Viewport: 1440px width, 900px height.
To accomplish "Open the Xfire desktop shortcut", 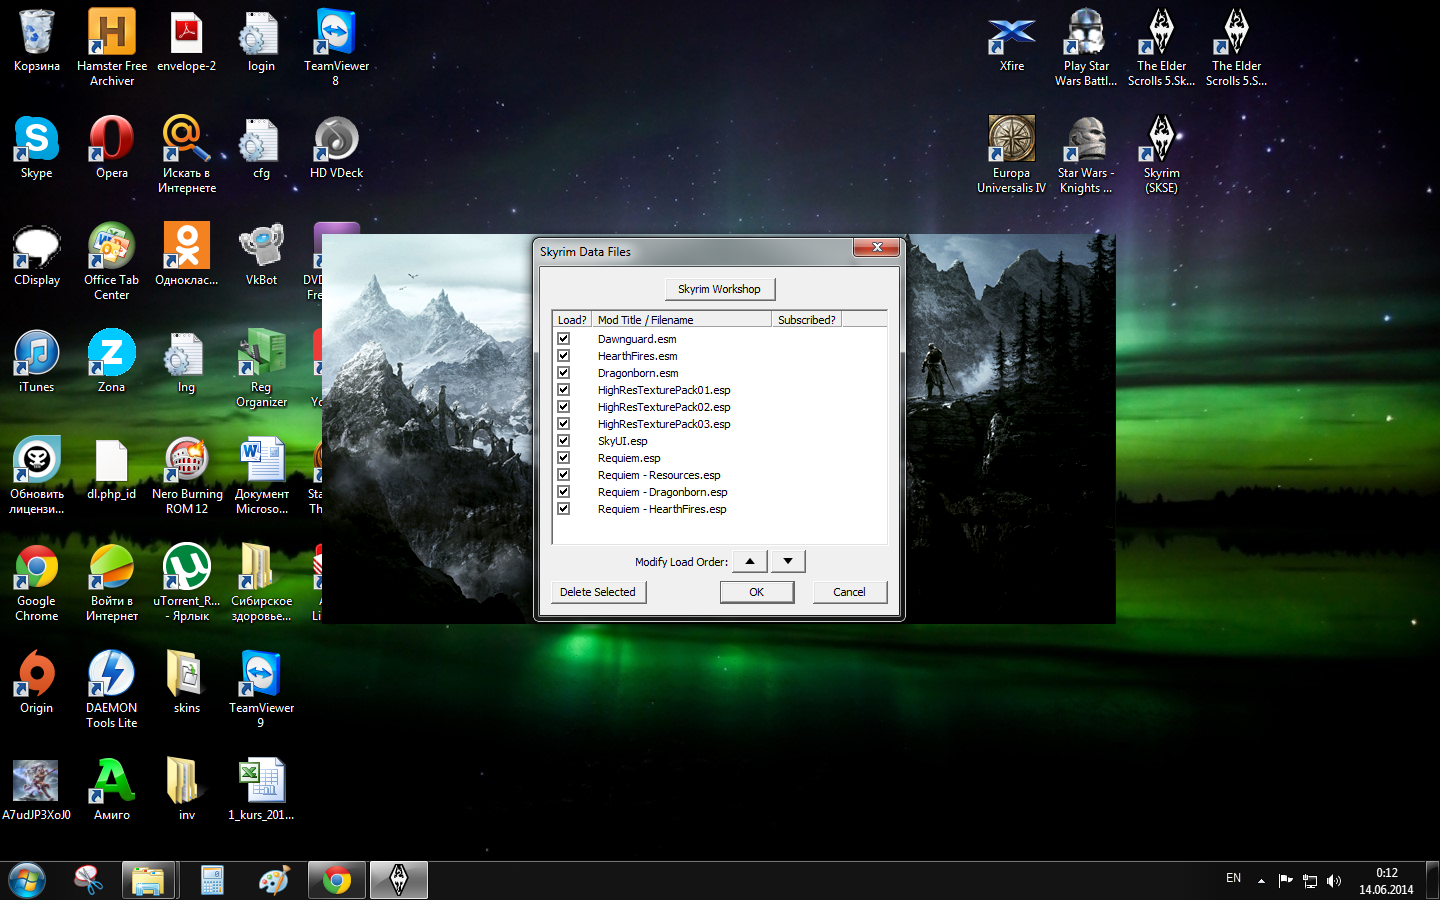I will point(1012,40).
